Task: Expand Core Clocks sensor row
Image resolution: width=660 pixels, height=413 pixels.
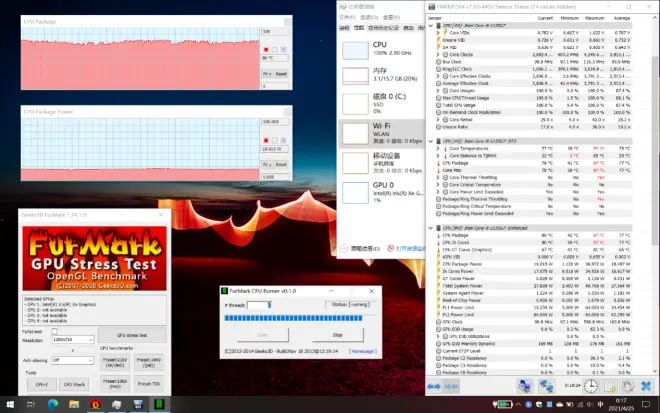Action: click(438, 54)
